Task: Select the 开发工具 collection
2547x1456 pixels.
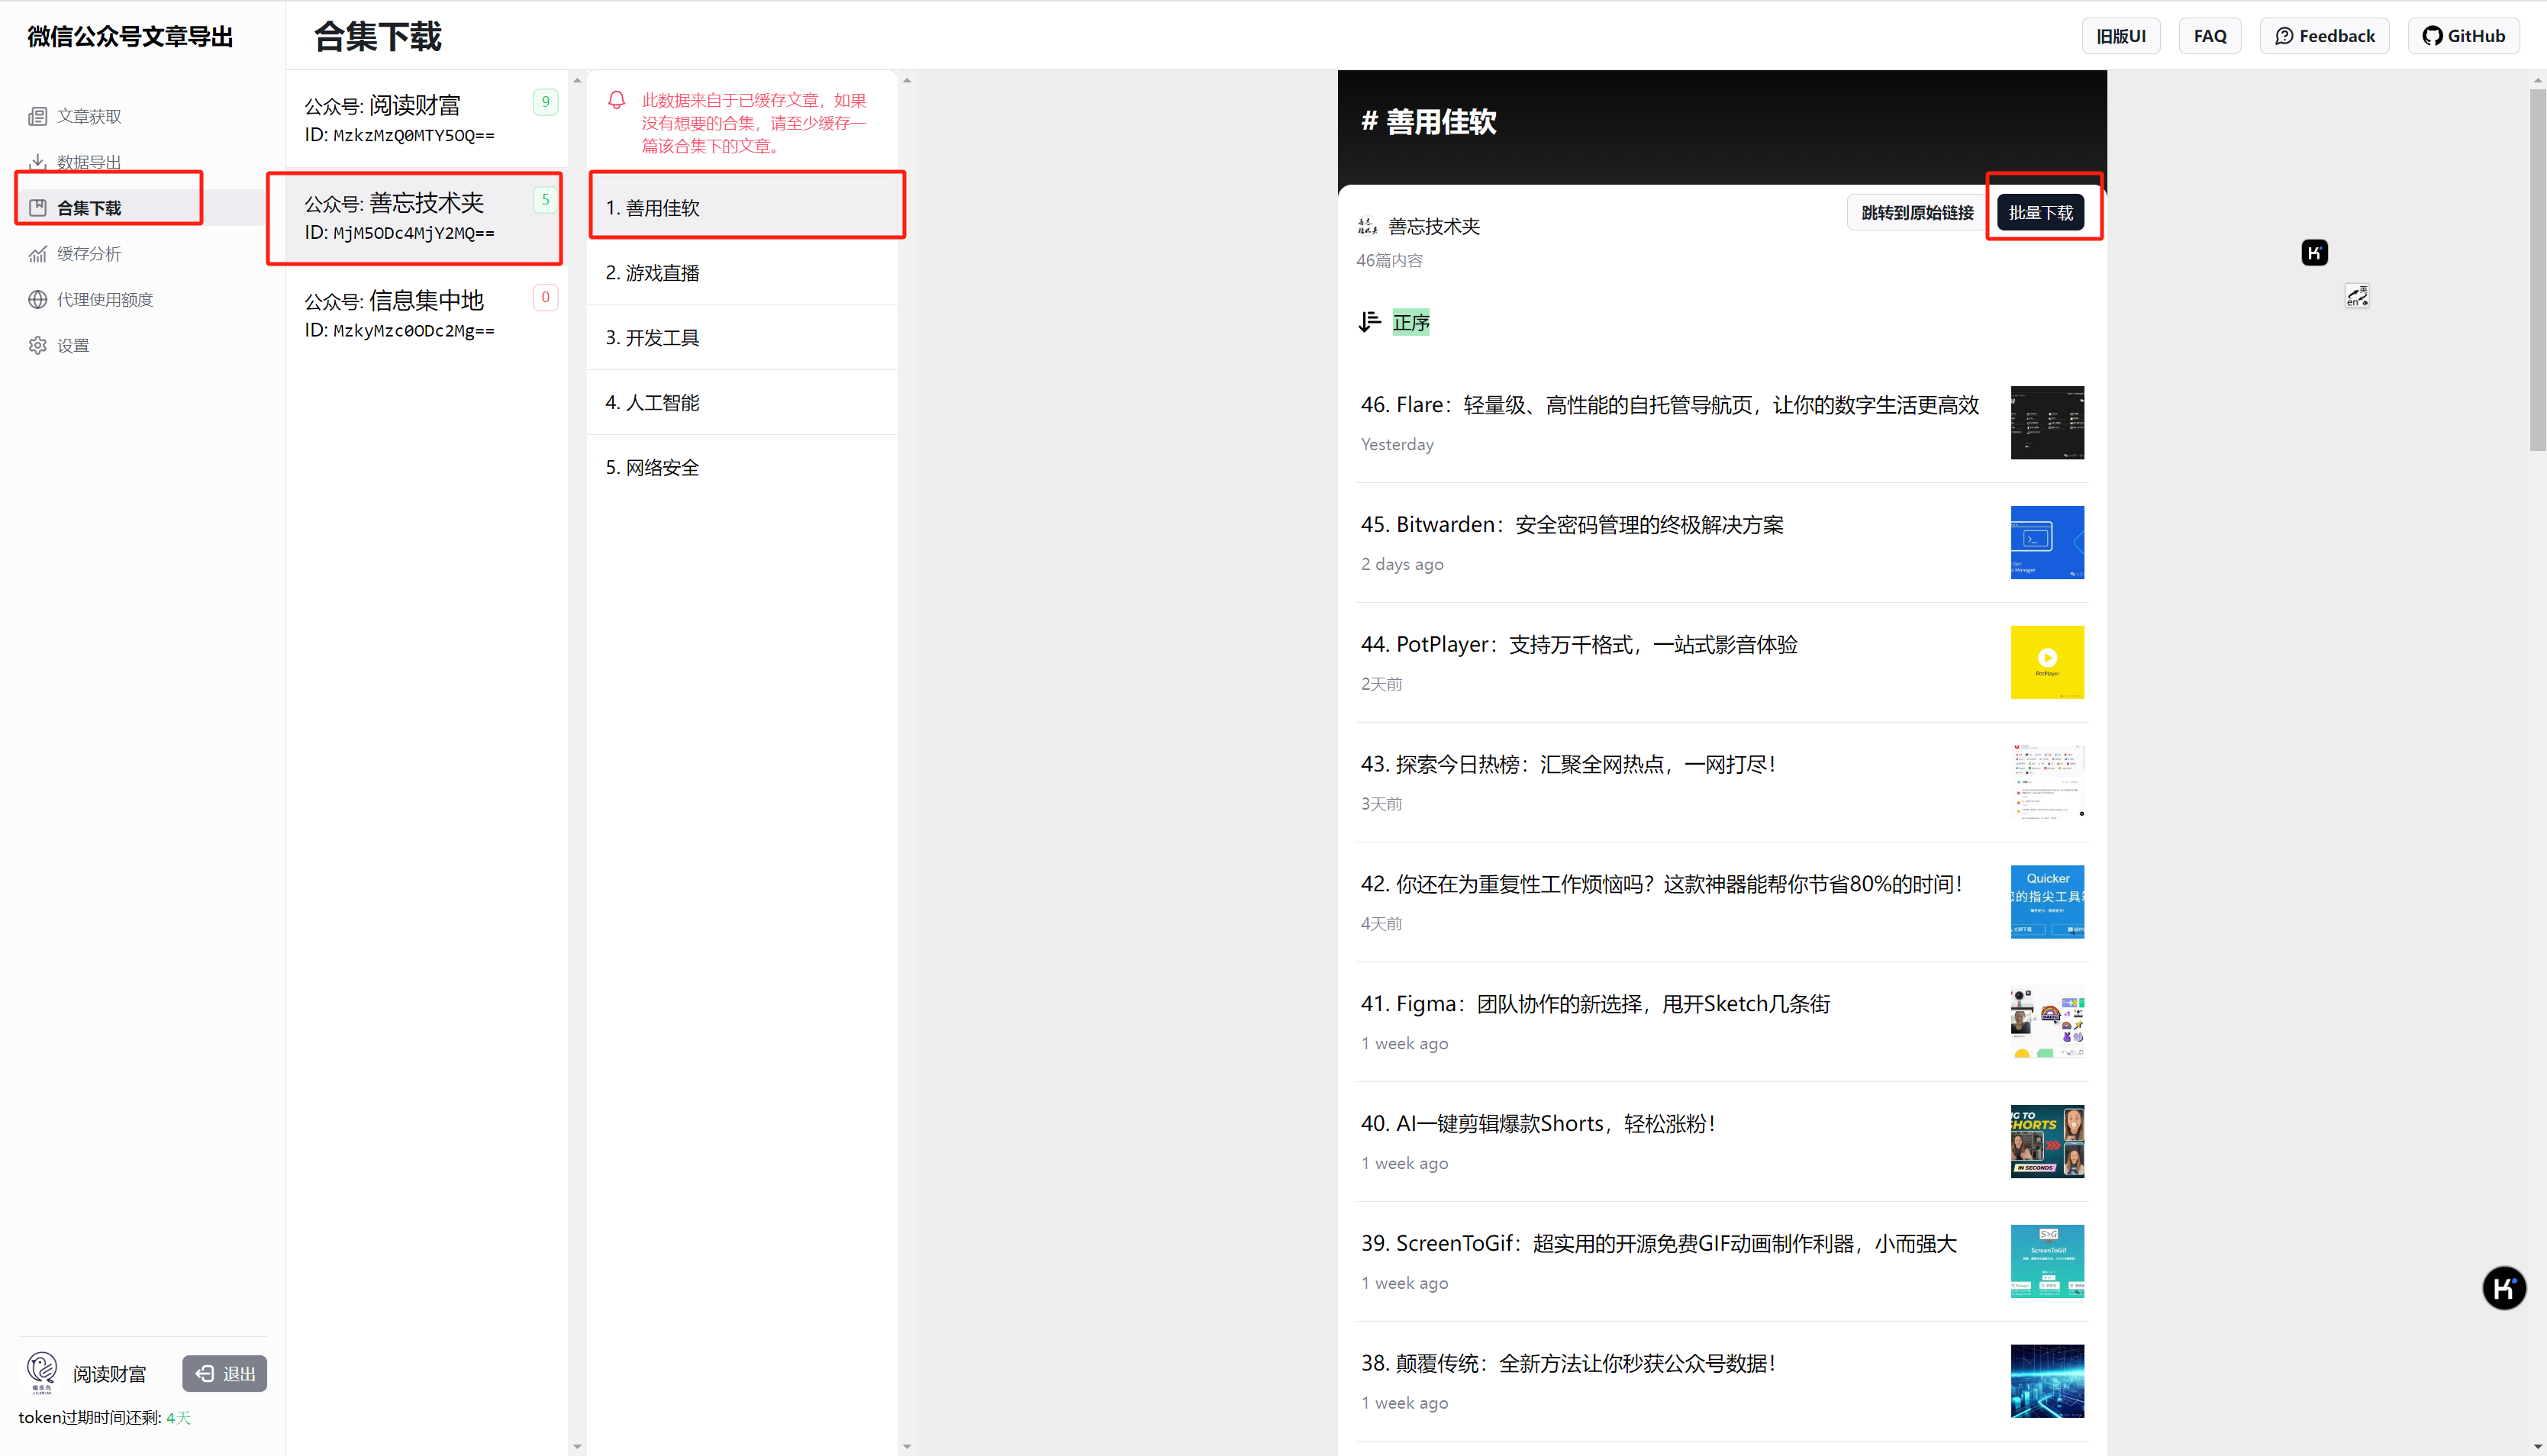Action: click(742, 338)
